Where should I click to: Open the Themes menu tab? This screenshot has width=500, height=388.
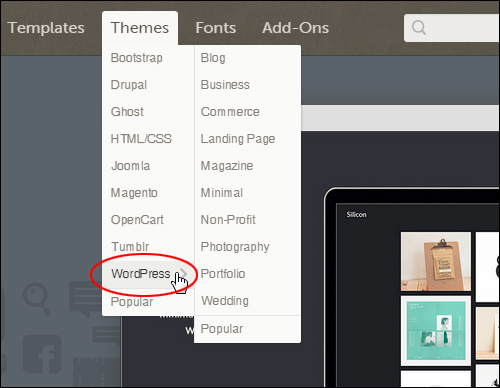pyautogui.click(x=140, y=28)
